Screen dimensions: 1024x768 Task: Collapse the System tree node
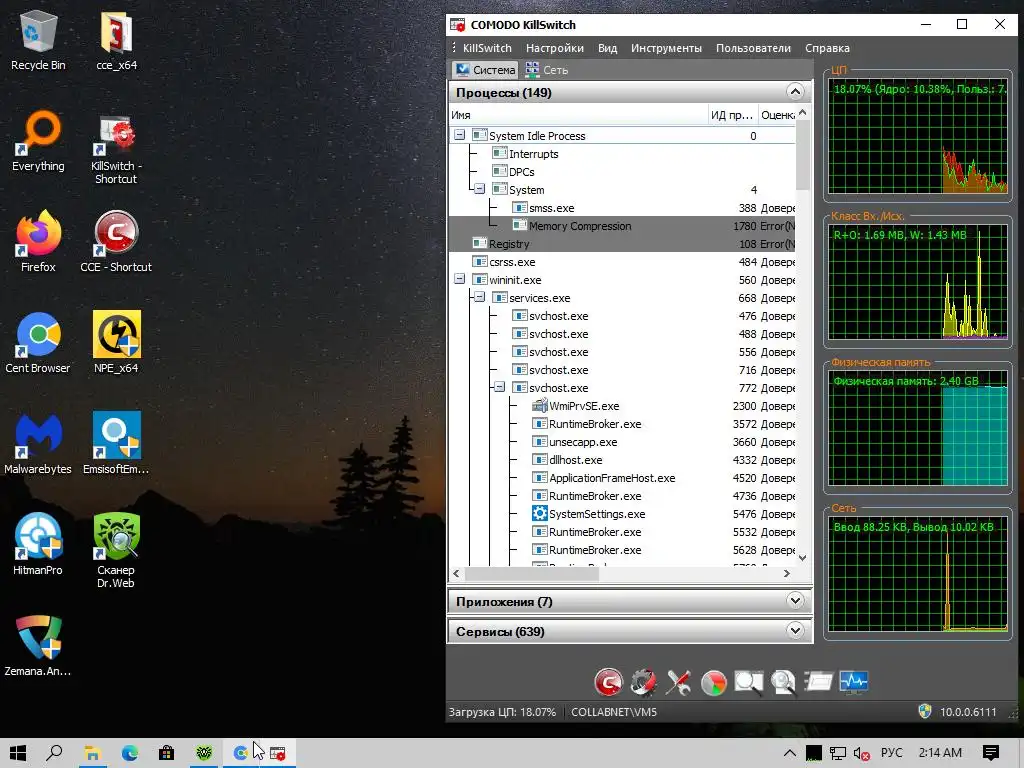pos(479,189)
